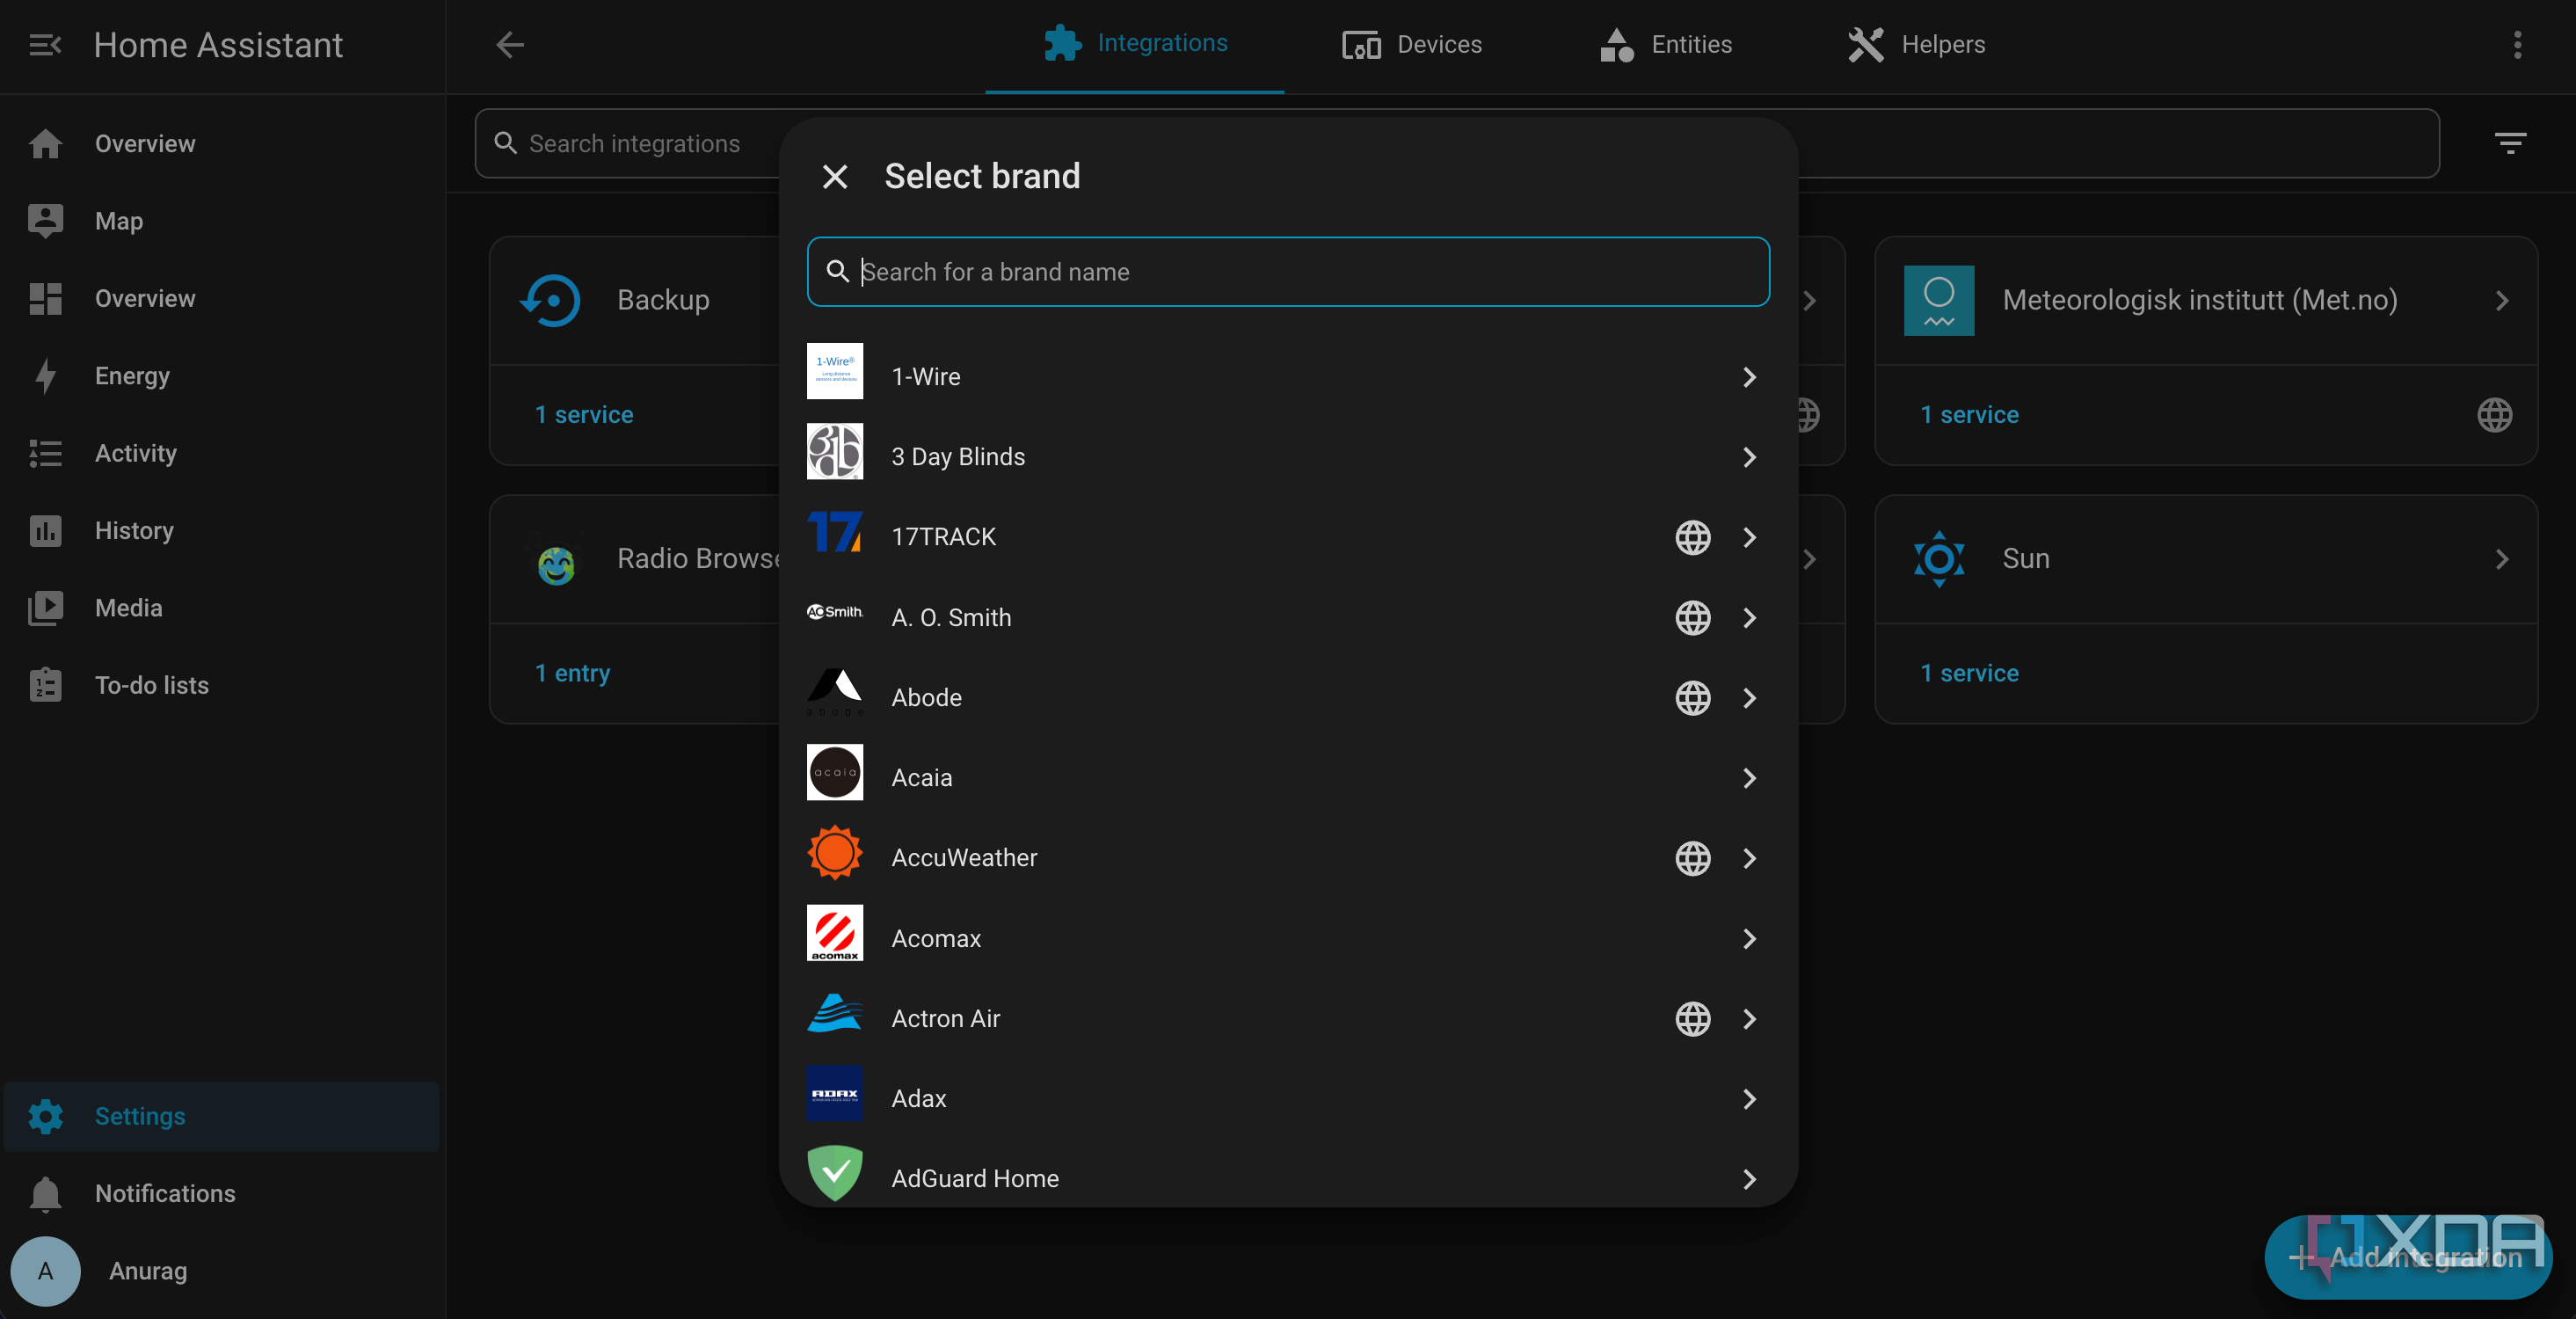Click the 1 entry link under Radio Browser
2576x1319 pixels.
(572, 673)
